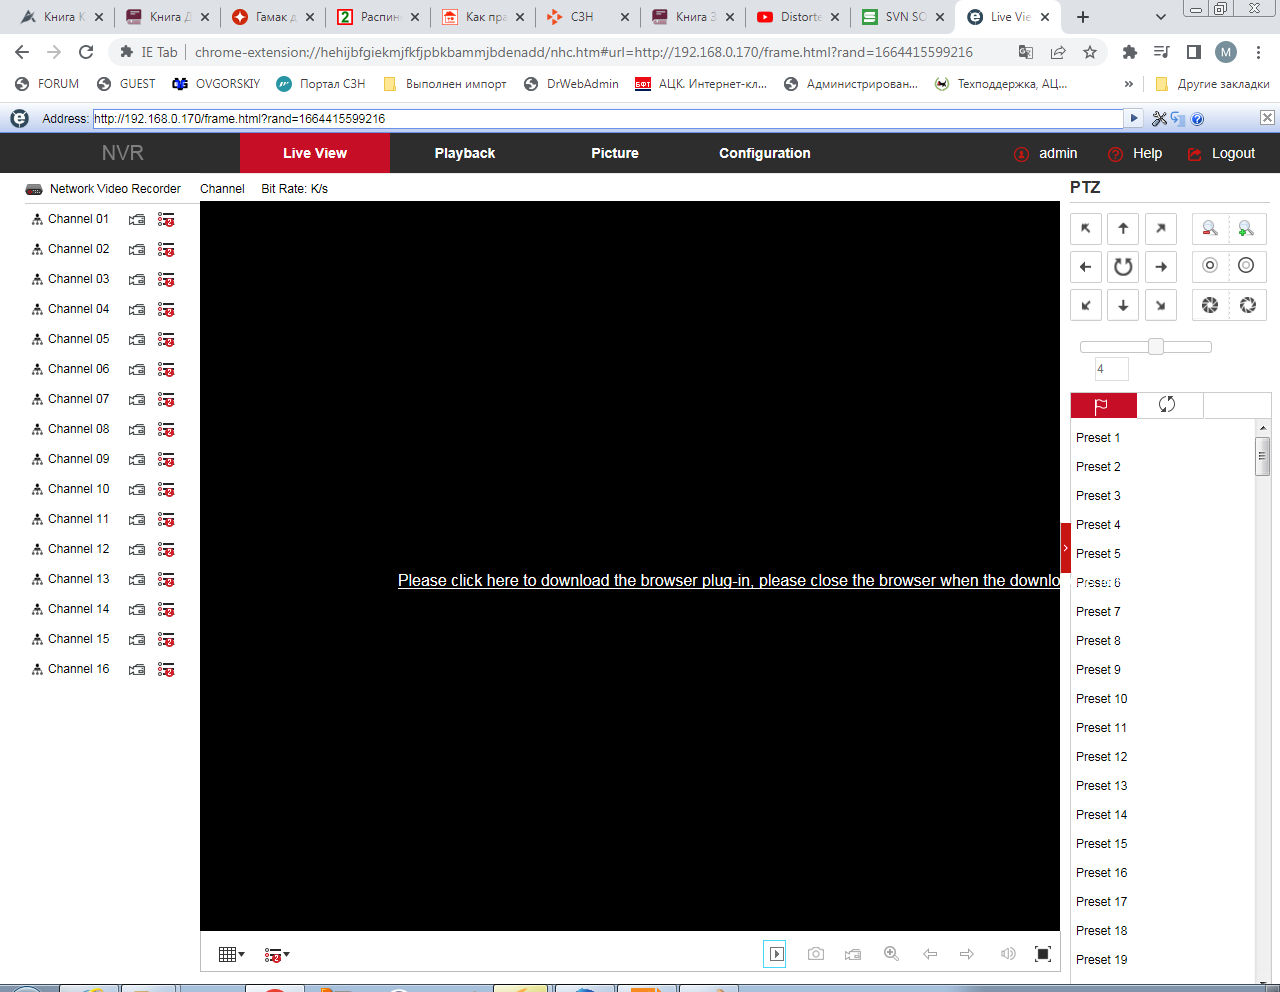
Task: Pan PTZ camera up-left
Action: [x=1086, y=229]
